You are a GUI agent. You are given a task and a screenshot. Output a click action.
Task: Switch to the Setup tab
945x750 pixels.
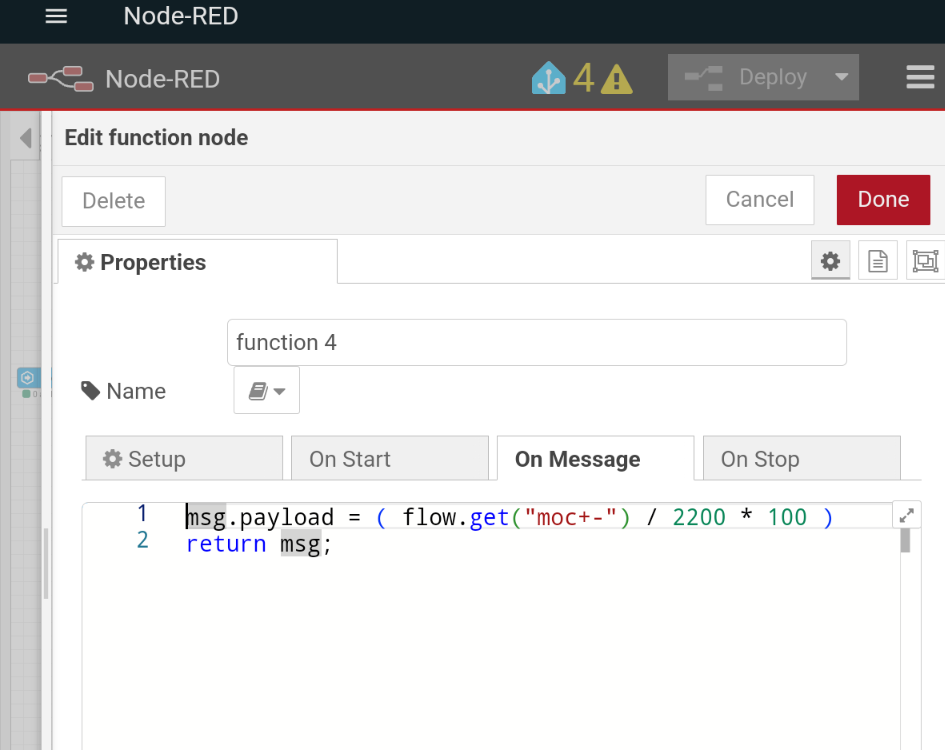184,459
